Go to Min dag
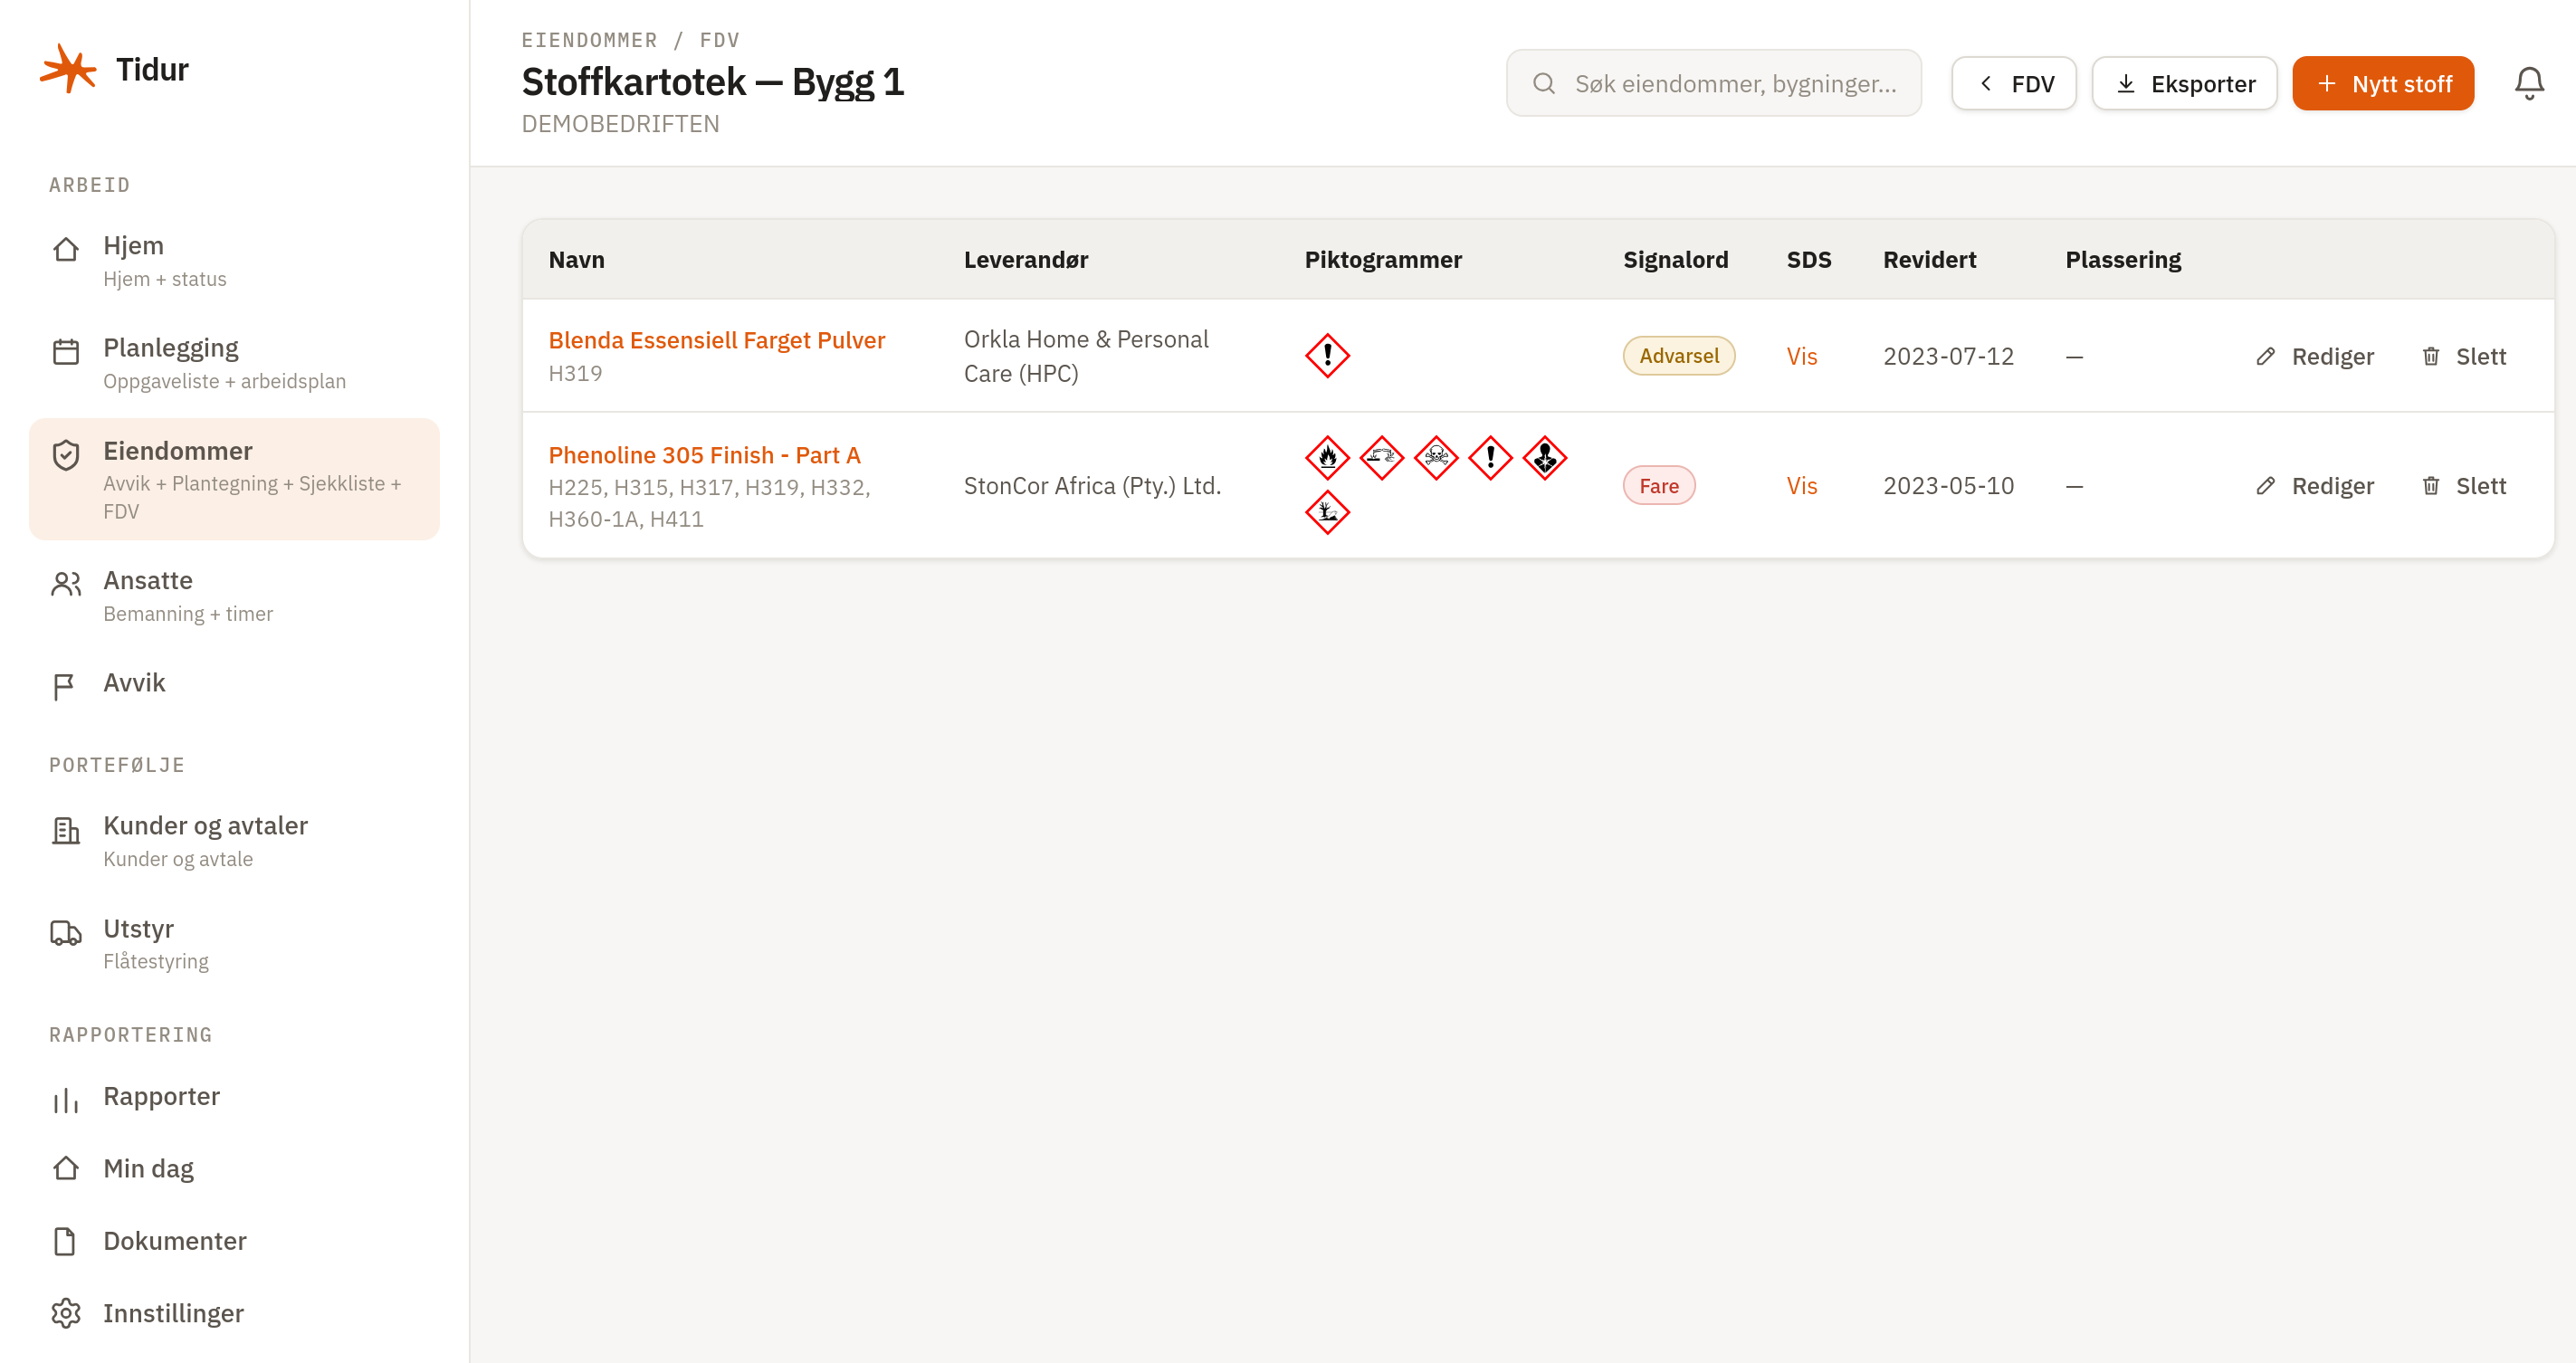The height and width of the screenshot is (1363, 2576). pos(234,1169)
